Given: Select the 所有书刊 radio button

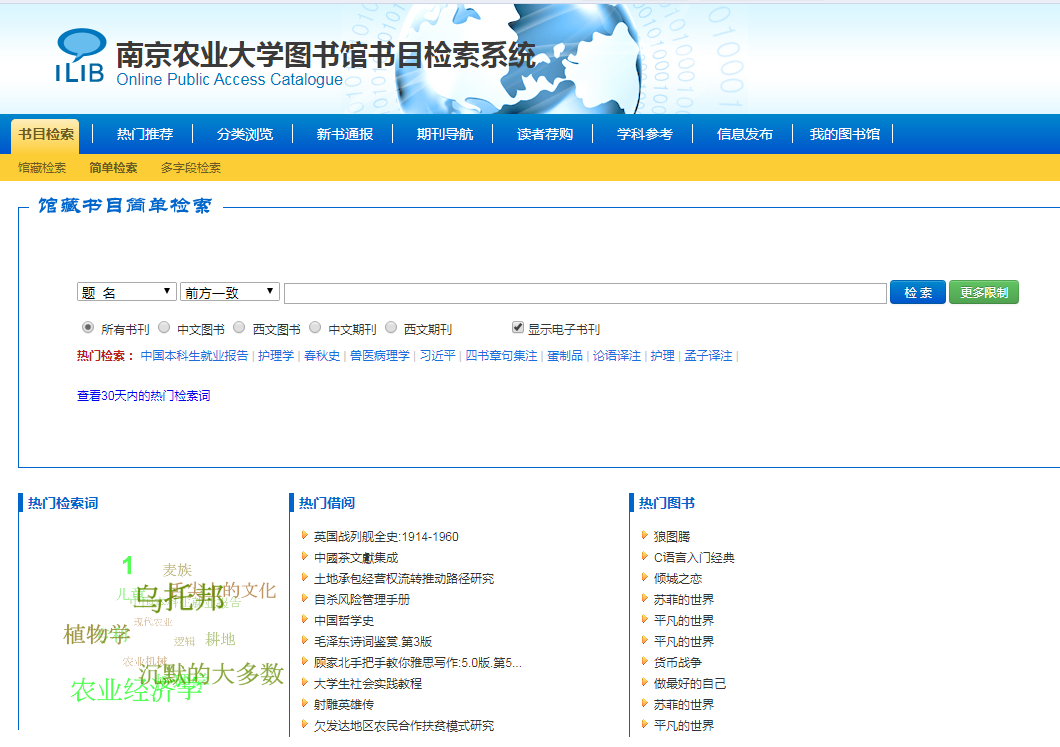Looking at the screenshot, I should click(88, 328).
